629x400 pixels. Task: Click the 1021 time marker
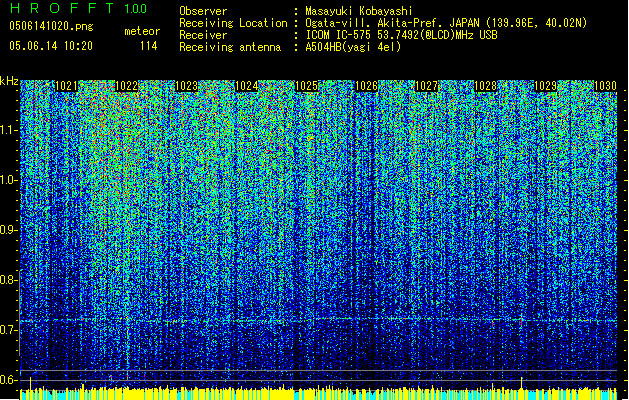pos(68,87)
